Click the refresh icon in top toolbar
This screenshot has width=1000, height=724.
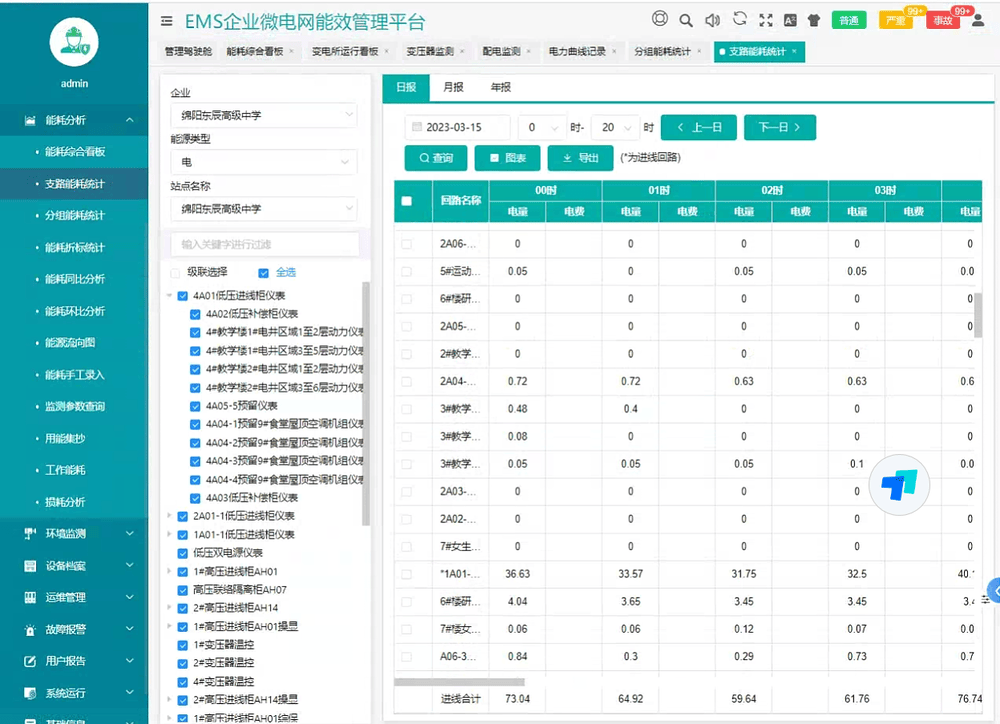pos(740,19)
